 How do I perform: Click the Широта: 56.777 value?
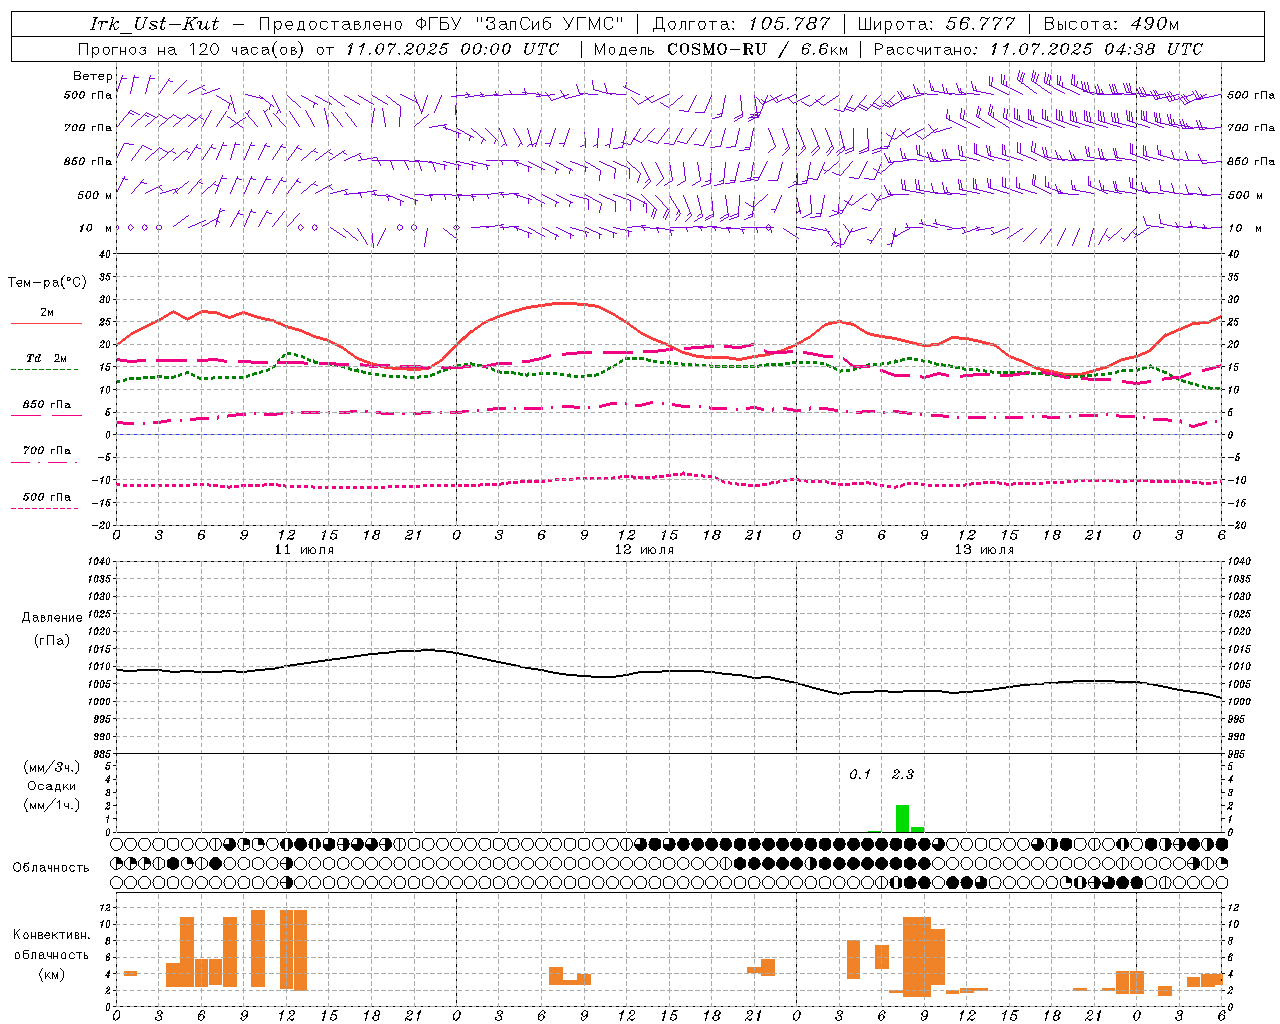pyautogui.click(x=936, y=24)
